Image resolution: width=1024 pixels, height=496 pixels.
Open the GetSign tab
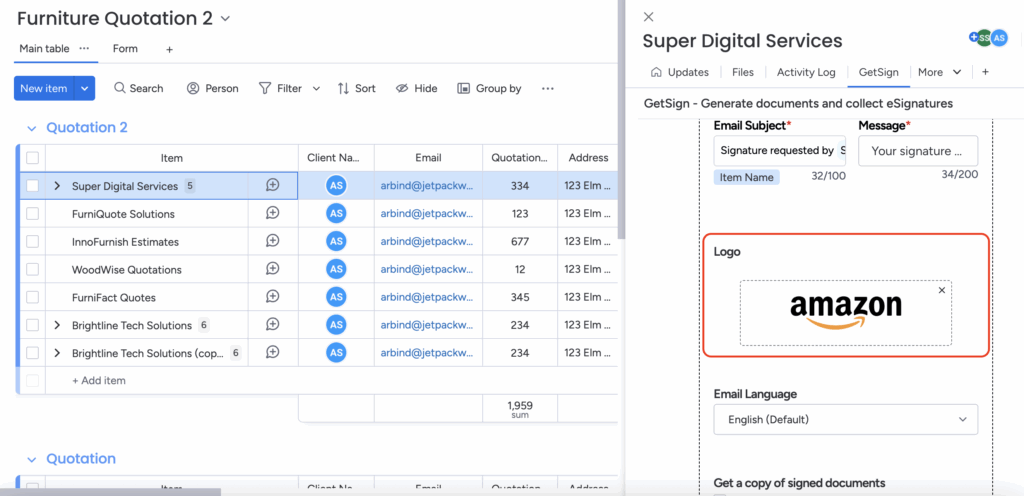[x=878, y=72]
